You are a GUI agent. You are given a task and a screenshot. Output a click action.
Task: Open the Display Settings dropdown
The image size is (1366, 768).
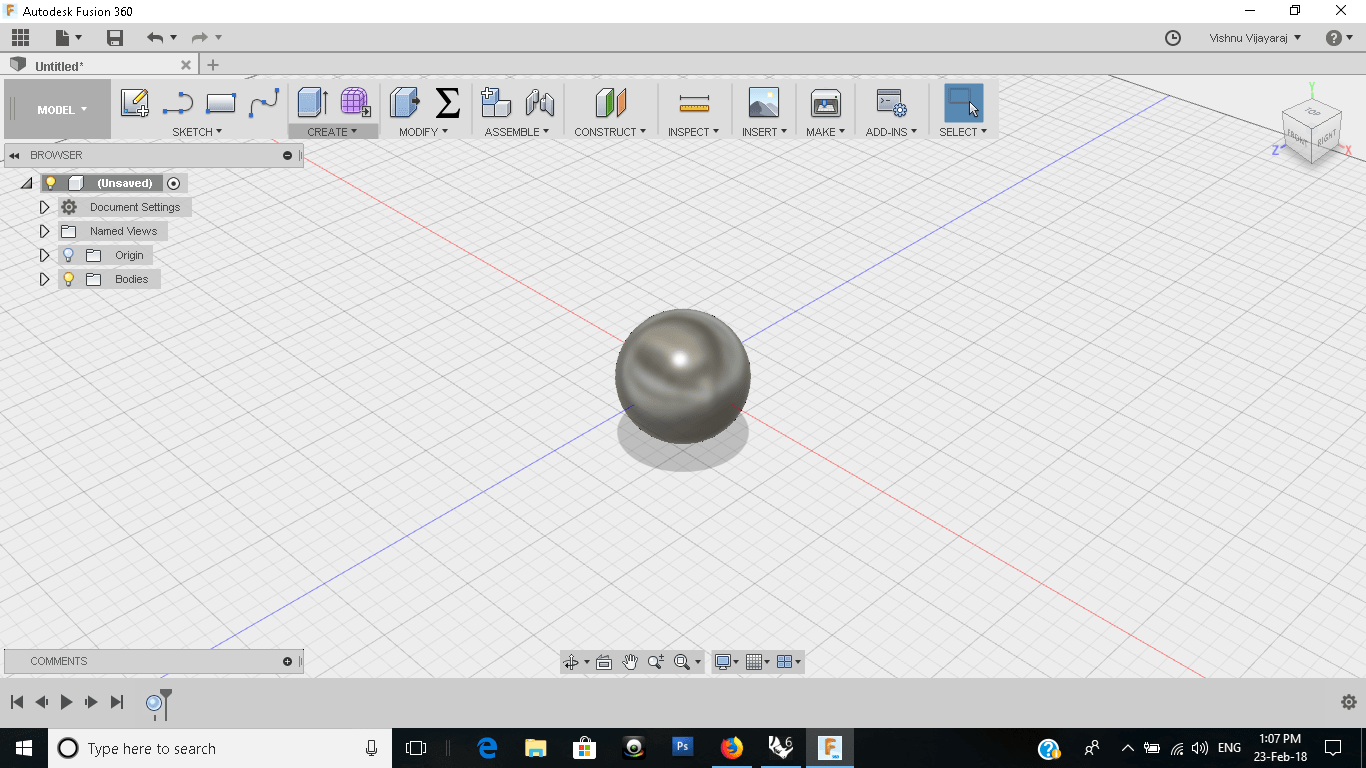(x=726, y=662)
